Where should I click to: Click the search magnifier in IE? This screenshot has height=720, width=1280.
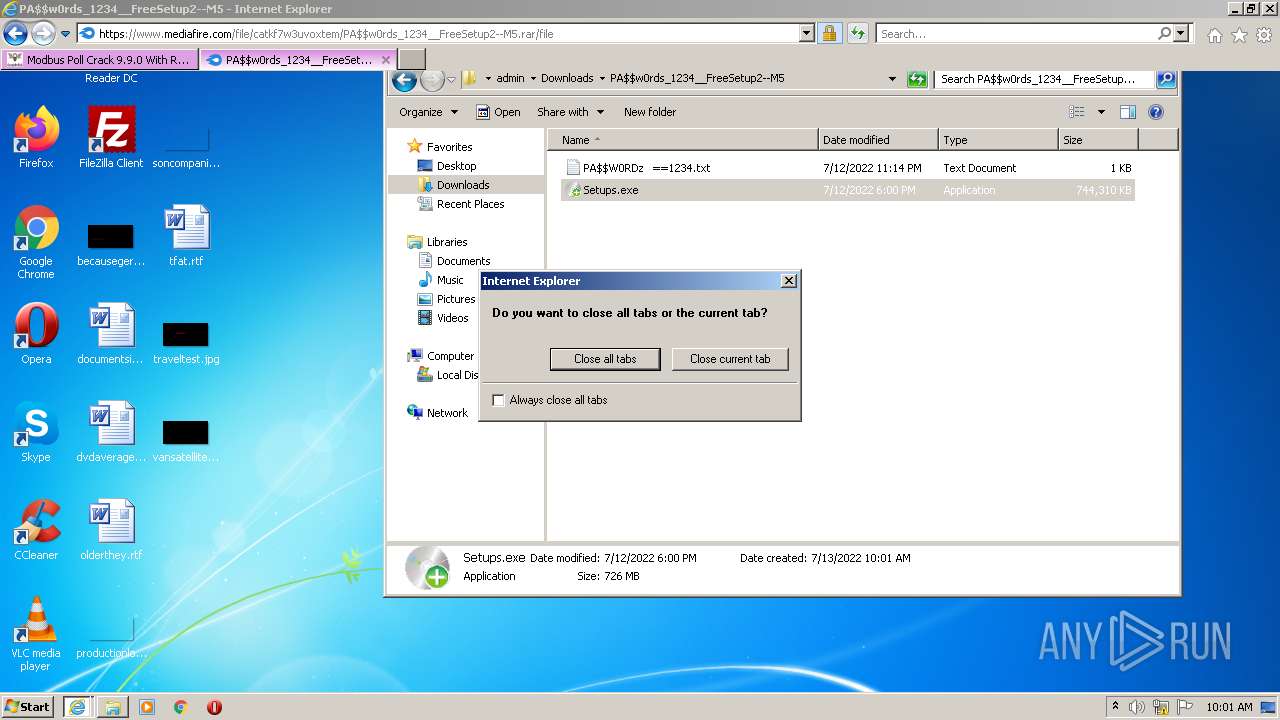click(x=1164, y=33)
